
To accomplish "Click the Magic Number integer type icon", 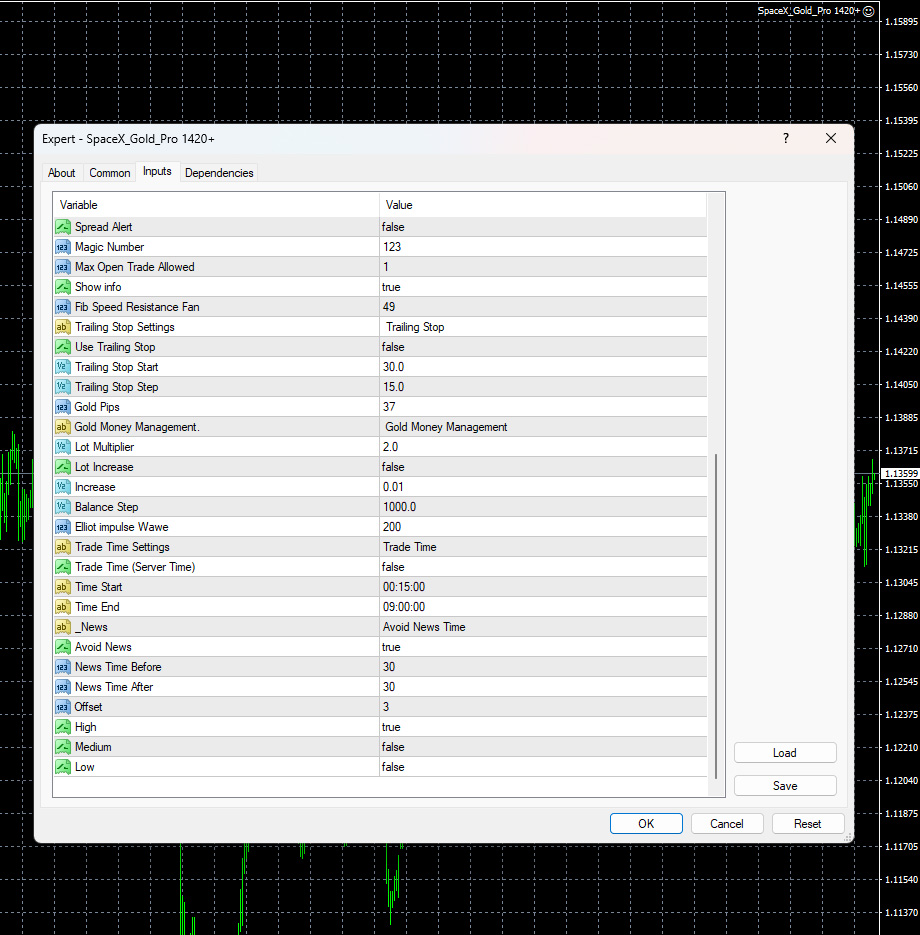I will 63,247.
